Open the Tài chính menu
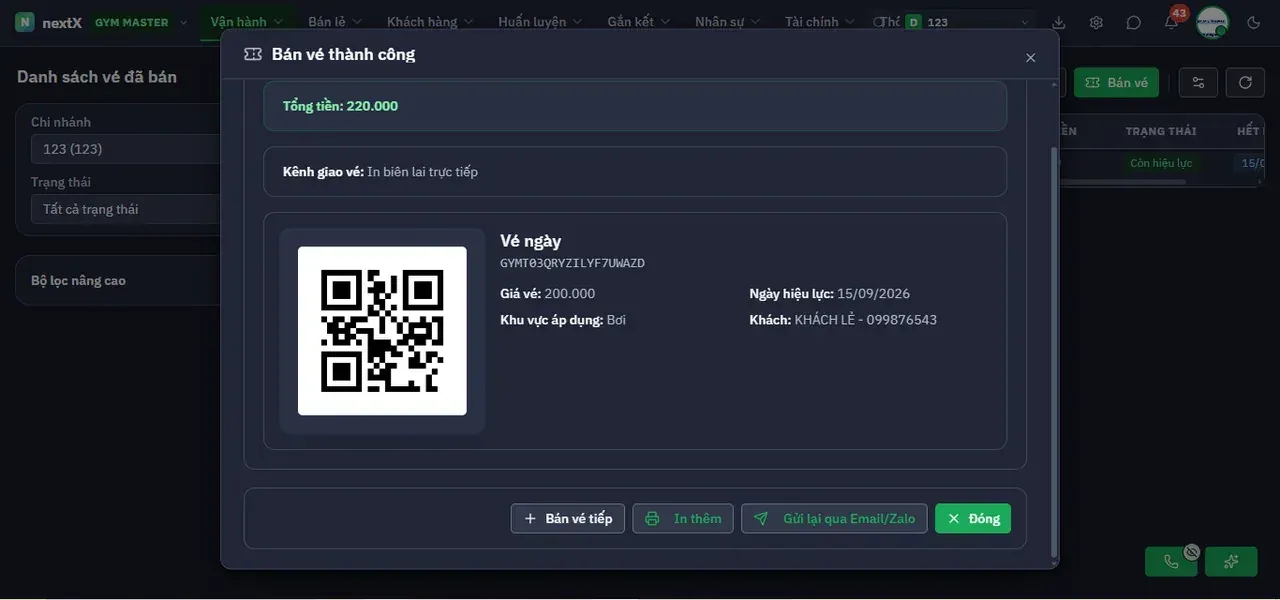 click(819, 22)
